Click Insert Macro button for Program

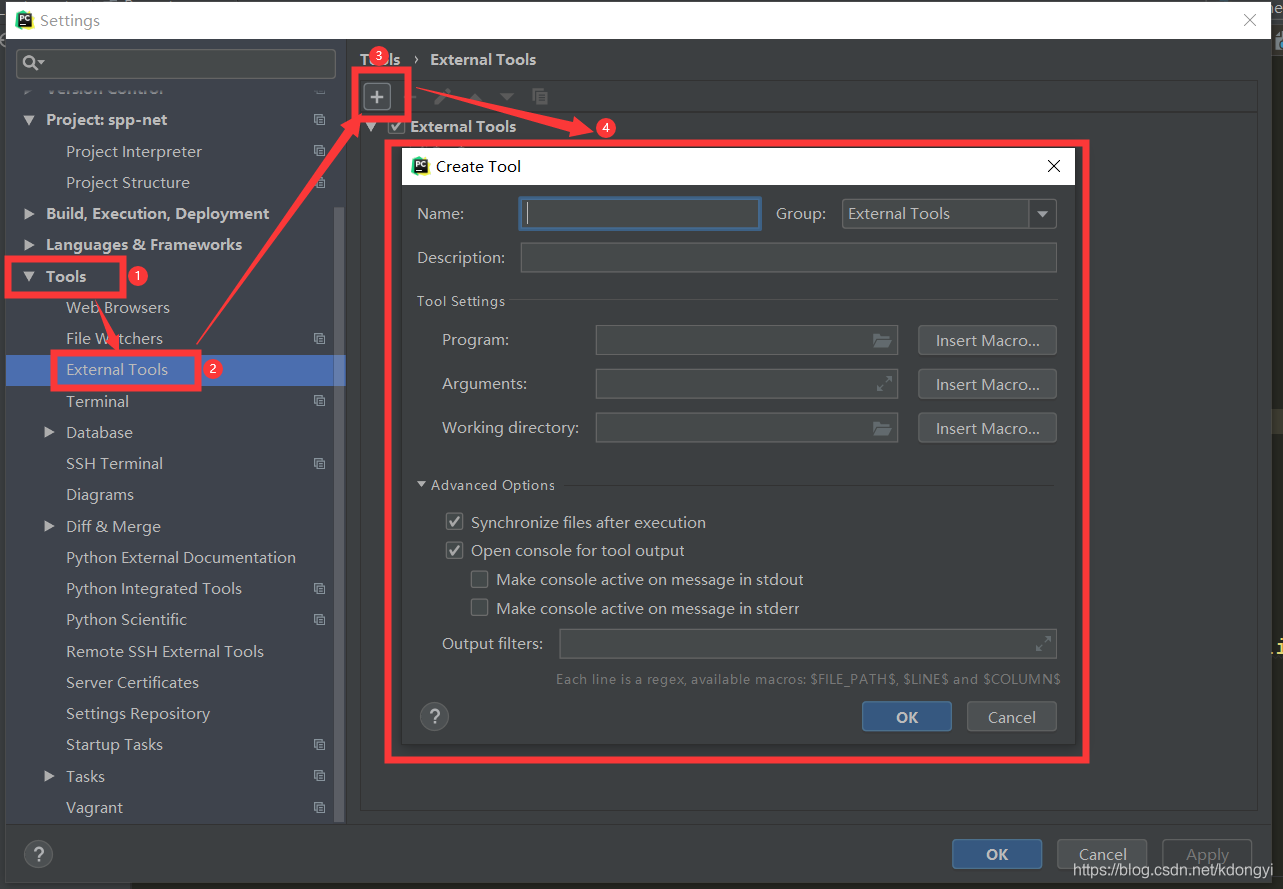(x=987, y=341)
